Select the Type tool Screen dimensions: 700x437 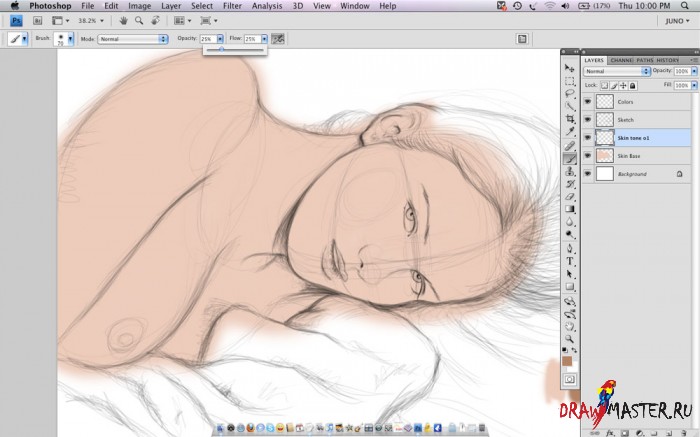570,261
